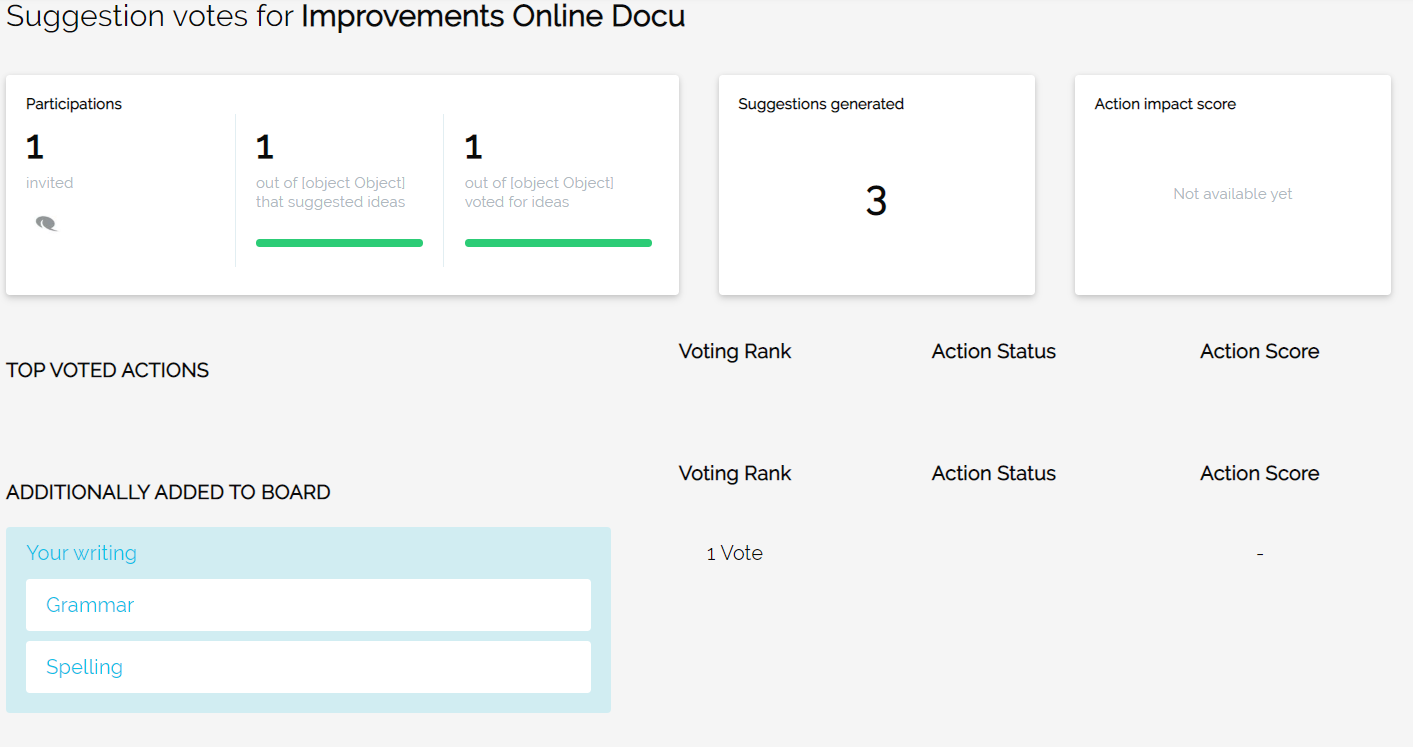Click the 'that suggested ideas' caption
The image size is (1413, 747).
[331, 202]
